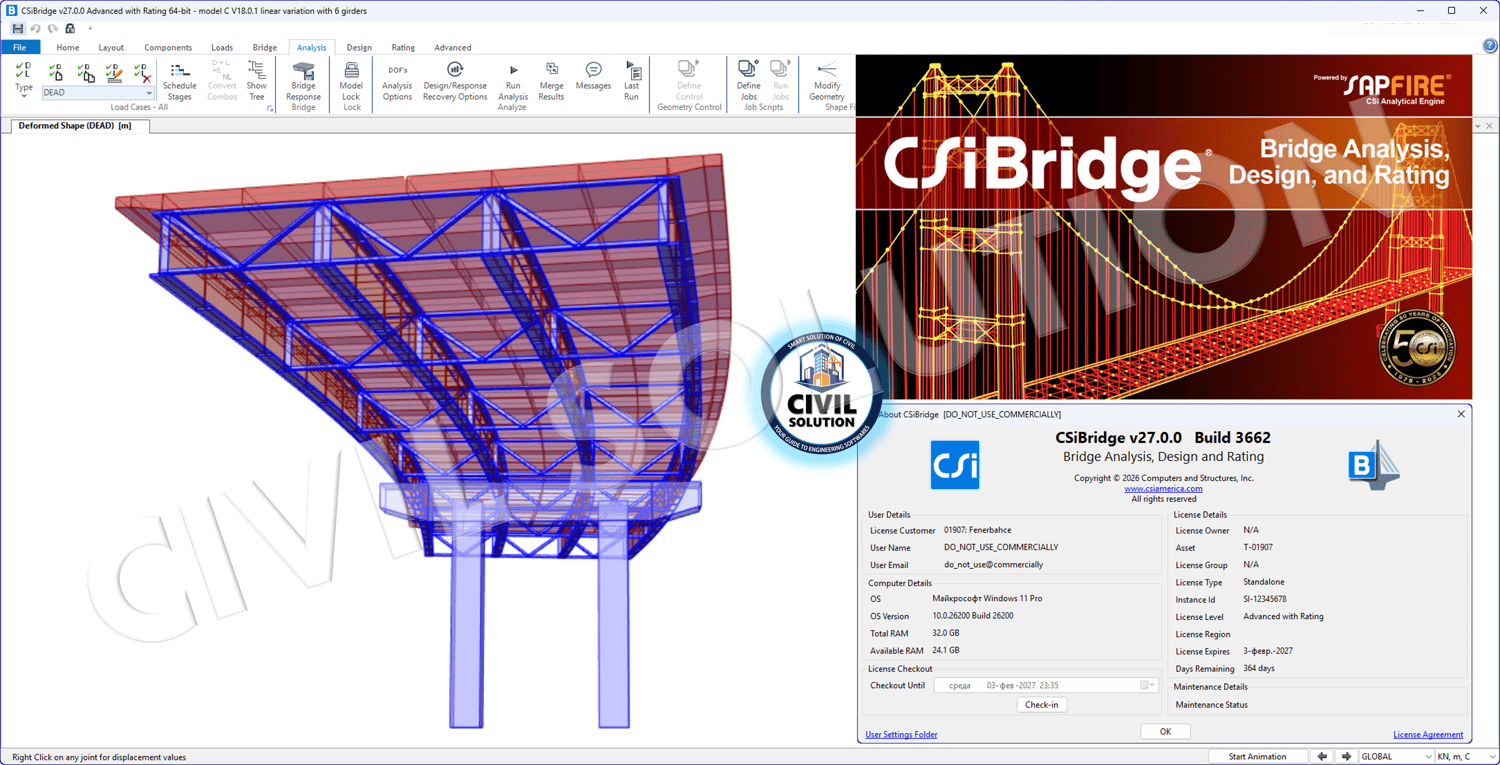Click the "01907: Fenerbahce" license customer value

[978, 530]
